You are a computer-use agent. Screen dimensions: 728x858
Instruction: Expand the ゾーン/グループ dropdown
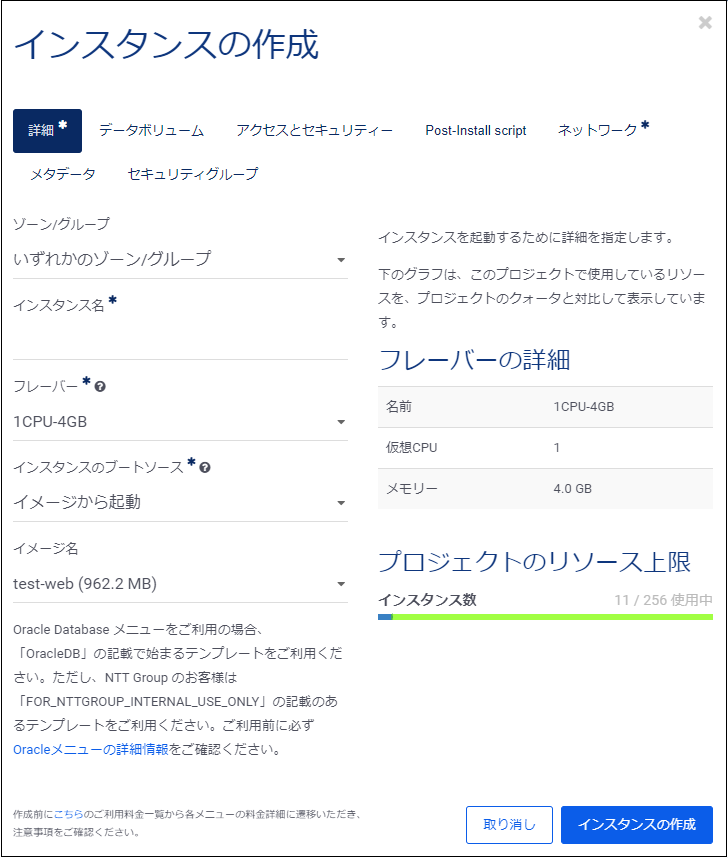pyautogui.click(x=180, y=259)
